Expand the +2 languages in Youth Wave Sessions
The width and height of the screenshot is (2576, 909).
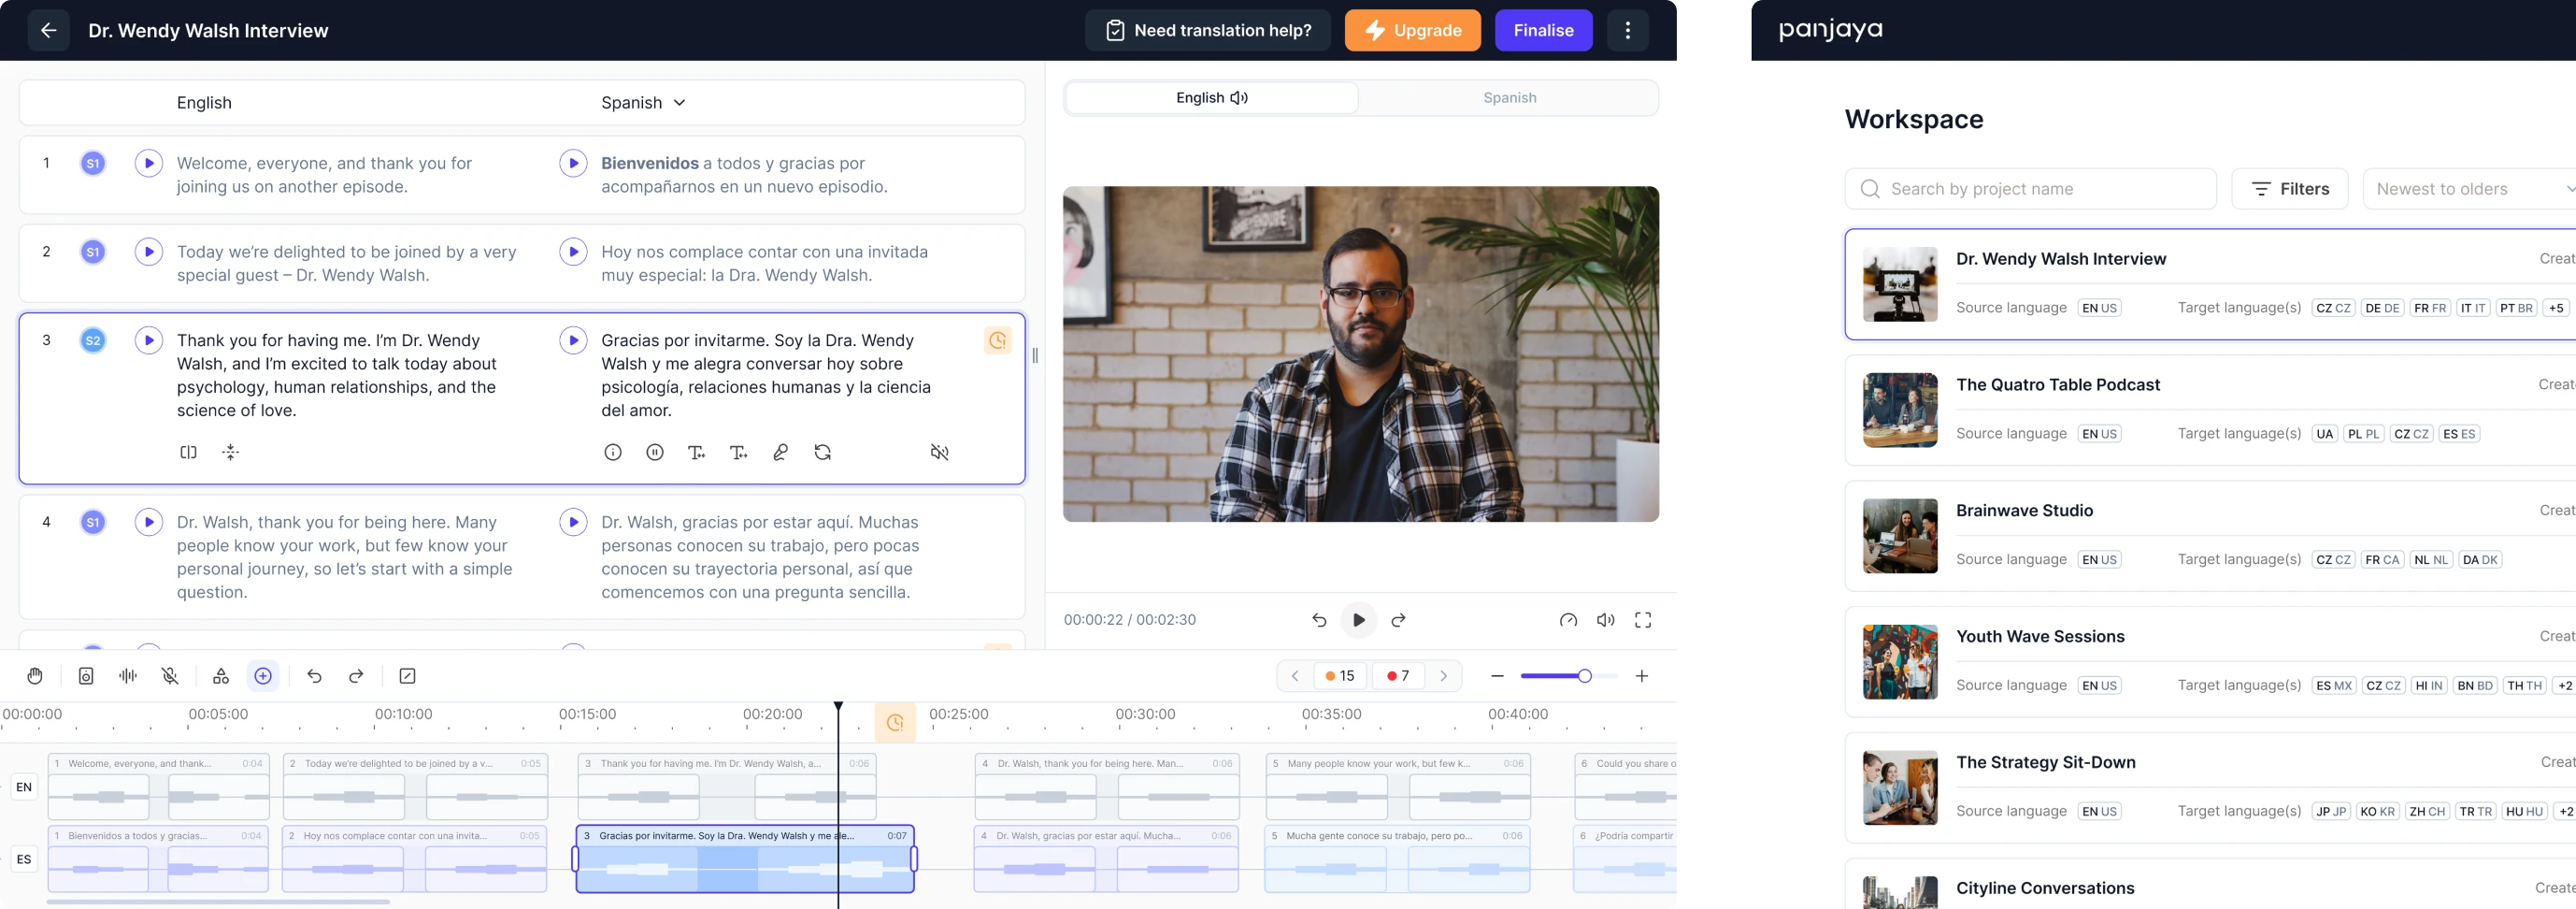tap(2564, 686)
